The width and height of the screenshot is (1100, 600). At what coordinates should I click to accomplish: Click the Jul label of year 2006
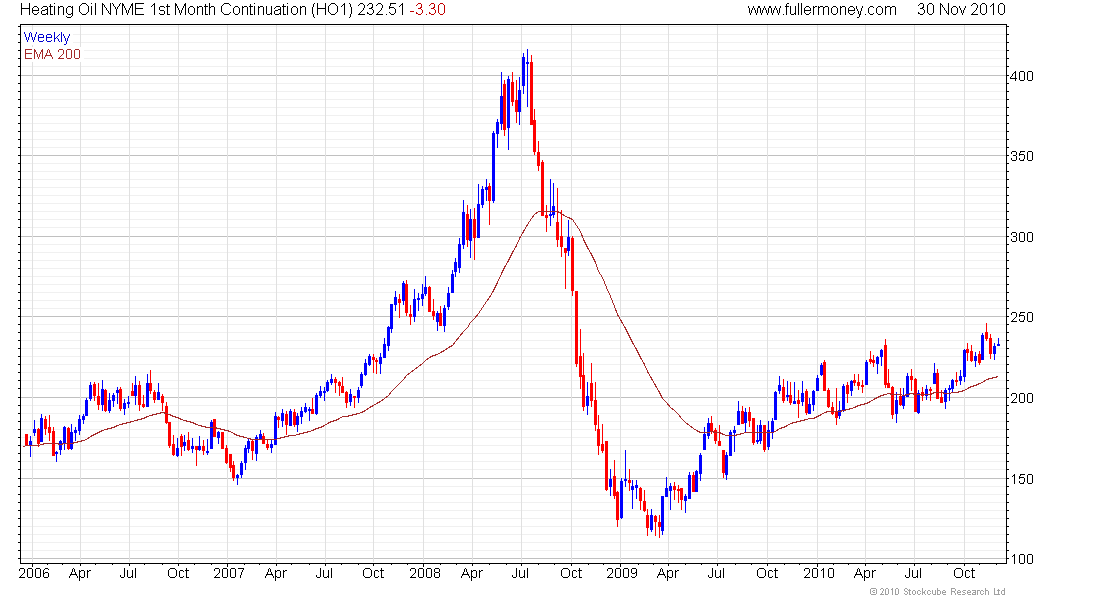128,573
